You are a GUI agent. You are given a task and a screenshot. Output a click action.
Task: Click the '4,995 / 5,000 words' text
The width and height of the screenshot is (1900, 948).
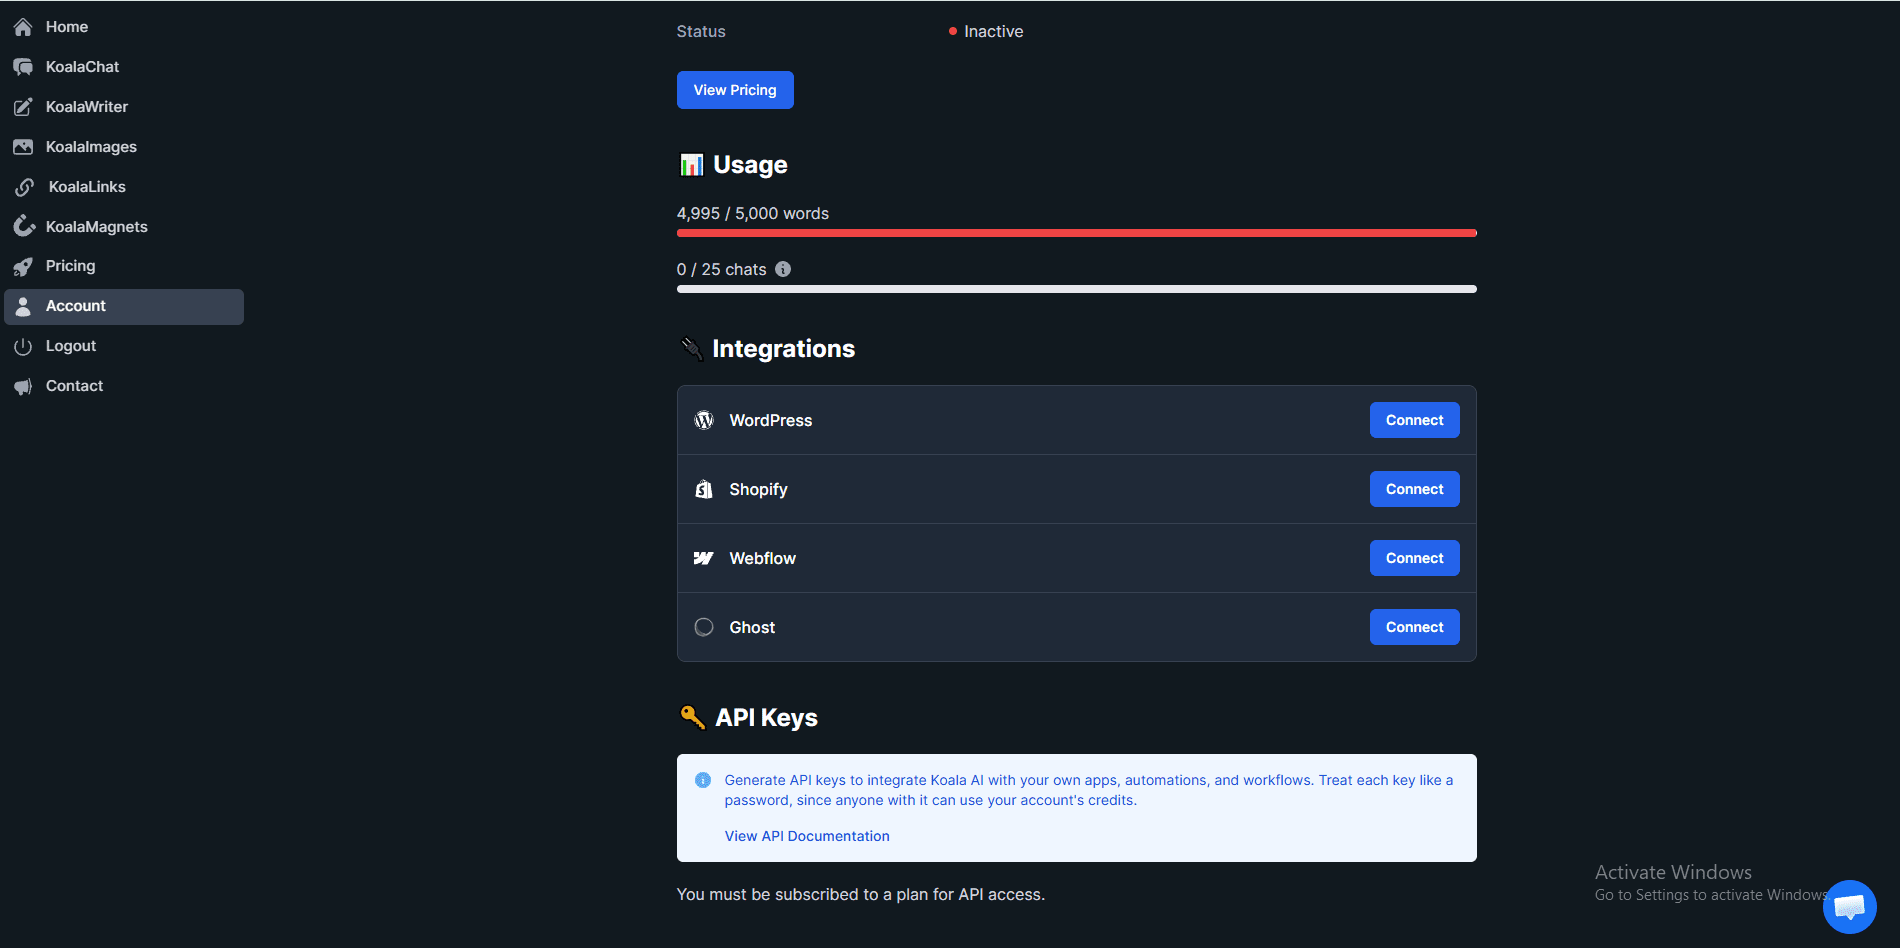tap(753, 214)
